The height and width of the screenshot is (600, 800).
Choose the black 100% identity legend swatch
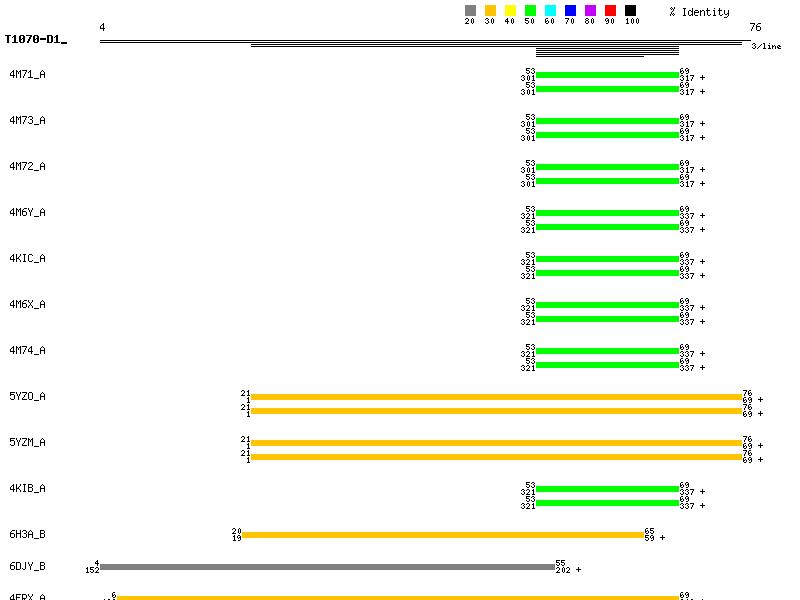(x=630, y=11)
